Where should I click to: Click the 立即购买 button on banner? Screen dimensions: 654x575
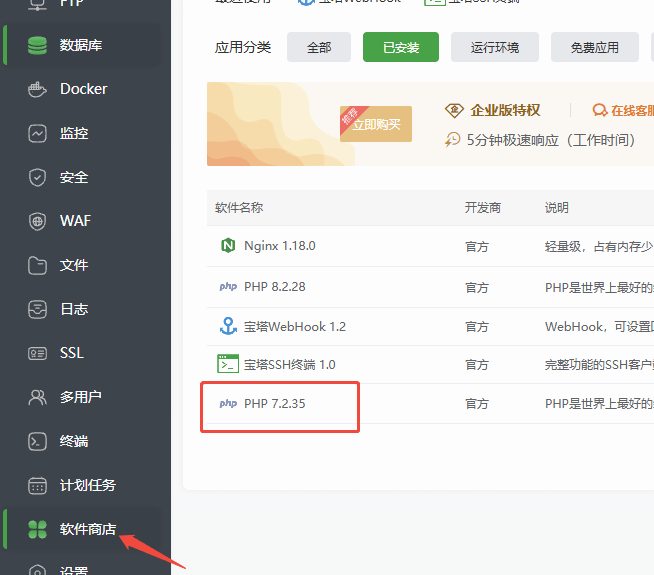(x=376, y=124)
